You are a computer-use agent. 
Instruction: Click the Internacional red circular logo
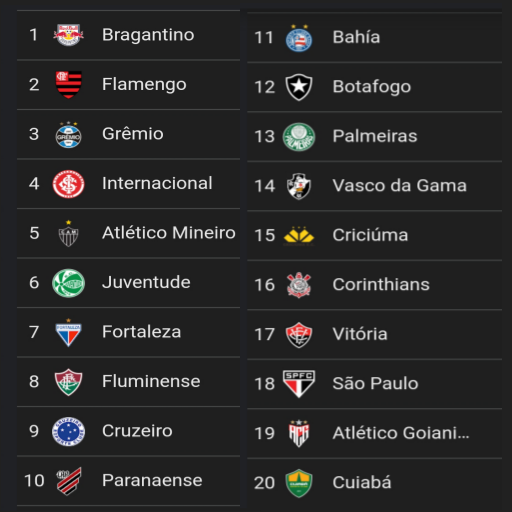(68, 184)
